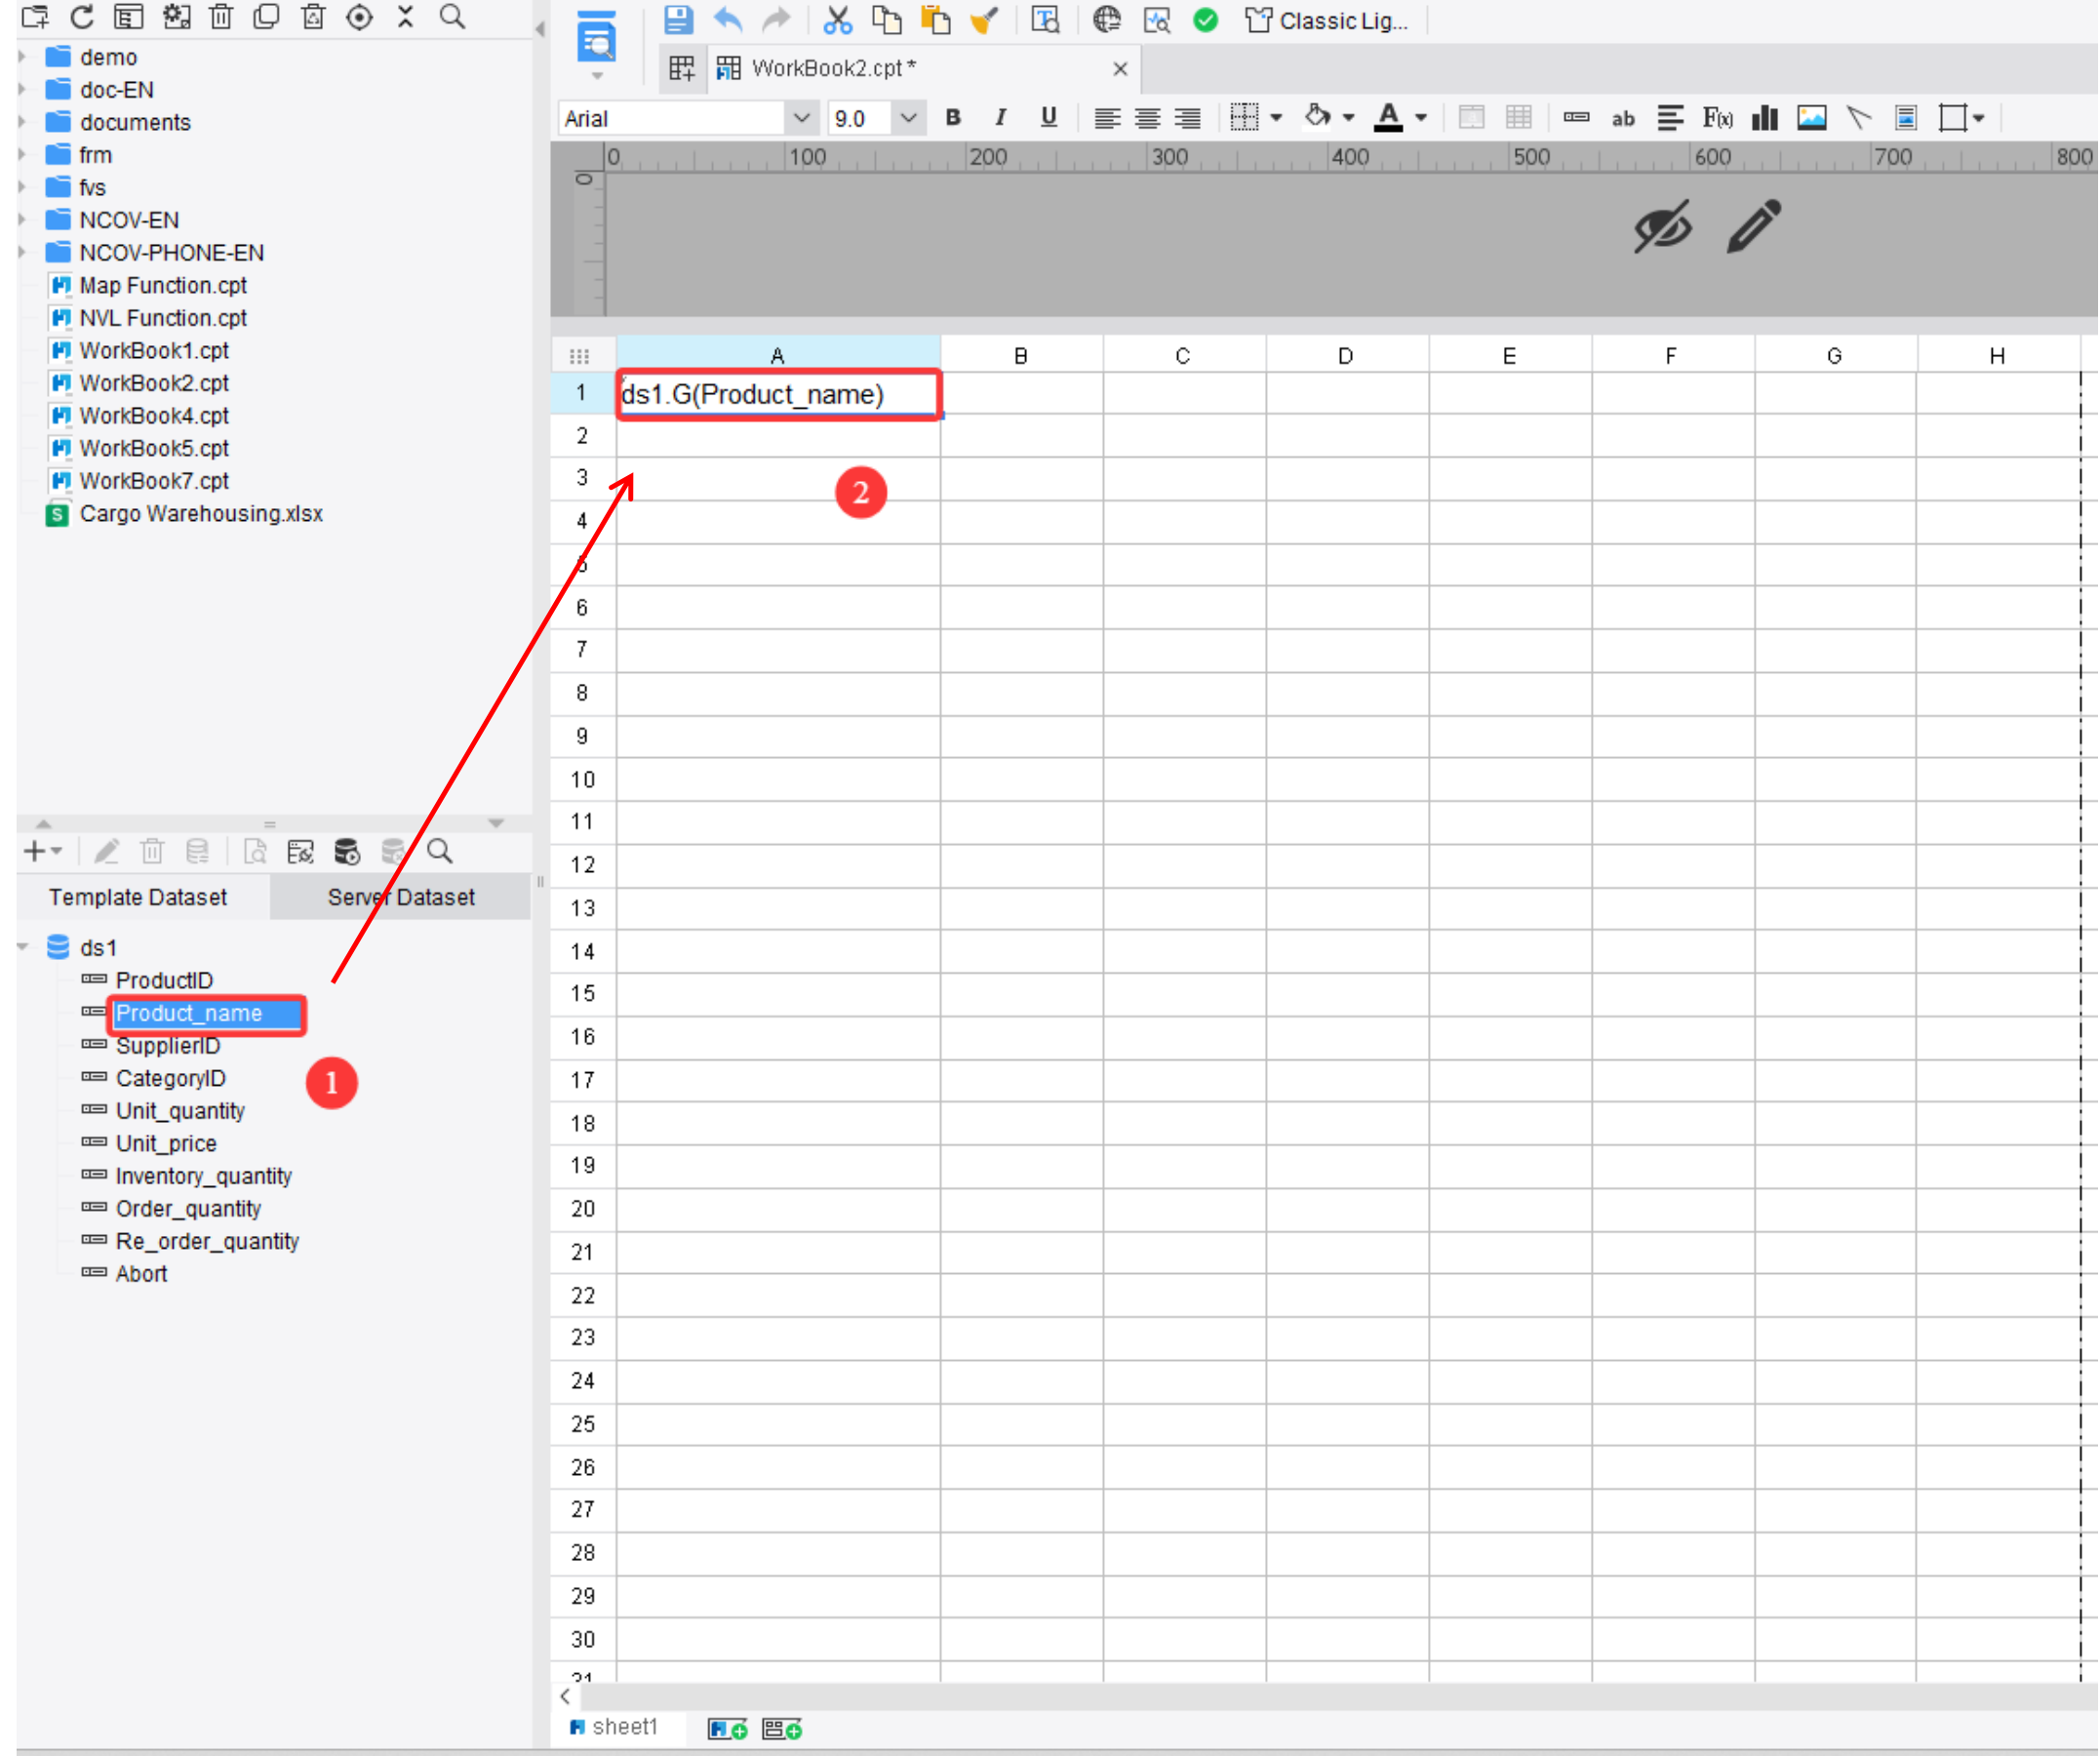This screenshot has width=2100, height=1756.
Task: Search files with the magnifier icon
Action: pos(453,16)
